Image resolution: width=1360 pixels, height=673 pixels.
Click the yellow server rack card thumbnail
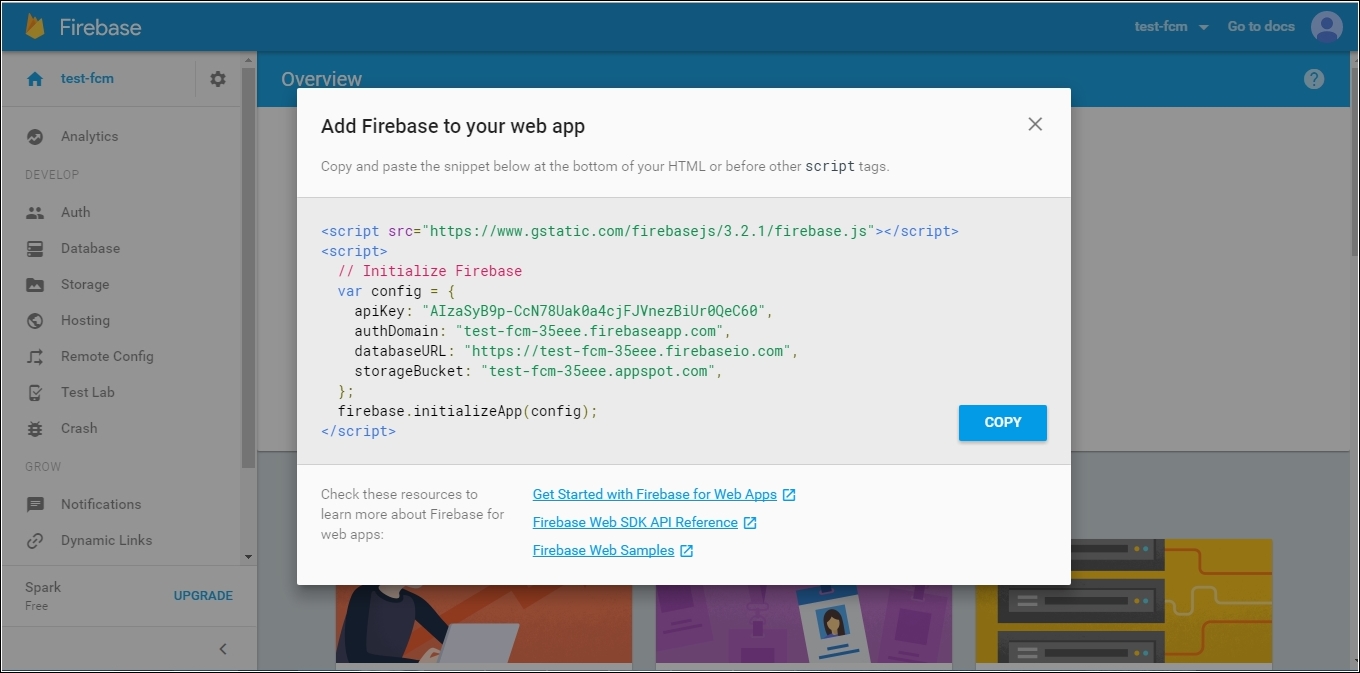1124,602
